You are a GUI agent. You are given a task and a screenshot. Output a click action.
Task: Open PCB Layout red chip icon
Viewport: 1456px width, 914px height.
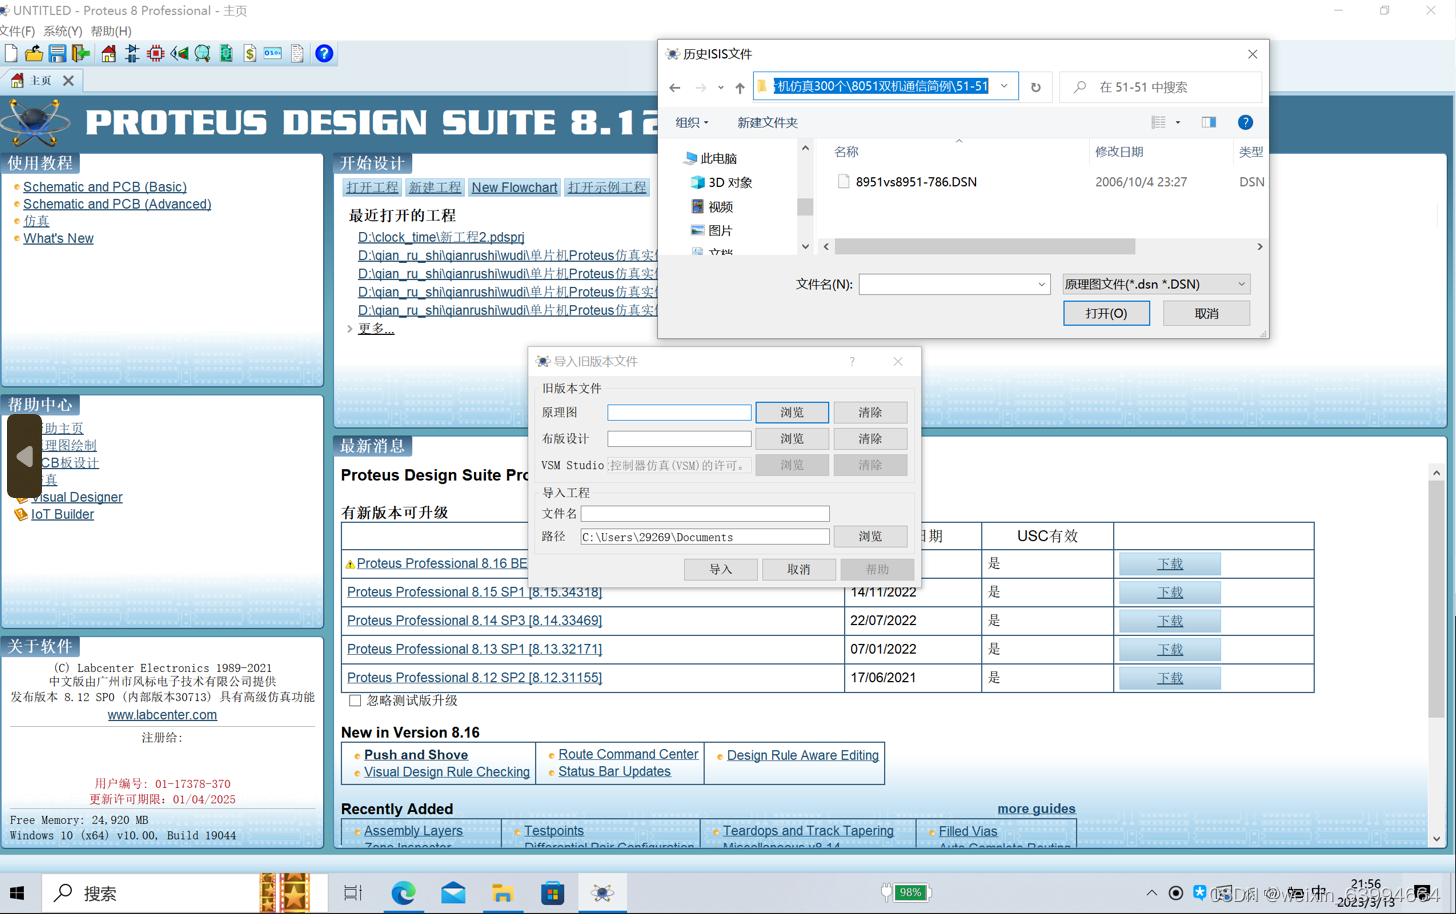[155, 53]
